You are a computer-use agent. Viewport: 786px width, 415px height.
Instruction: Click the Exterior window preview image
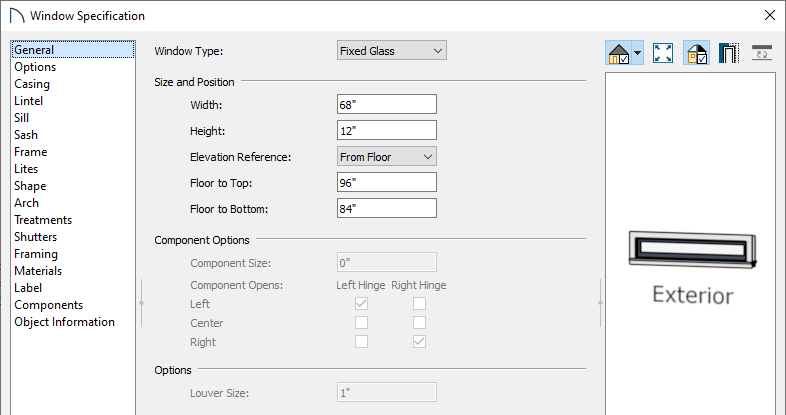pyautogui.click(x=692, y=250)
